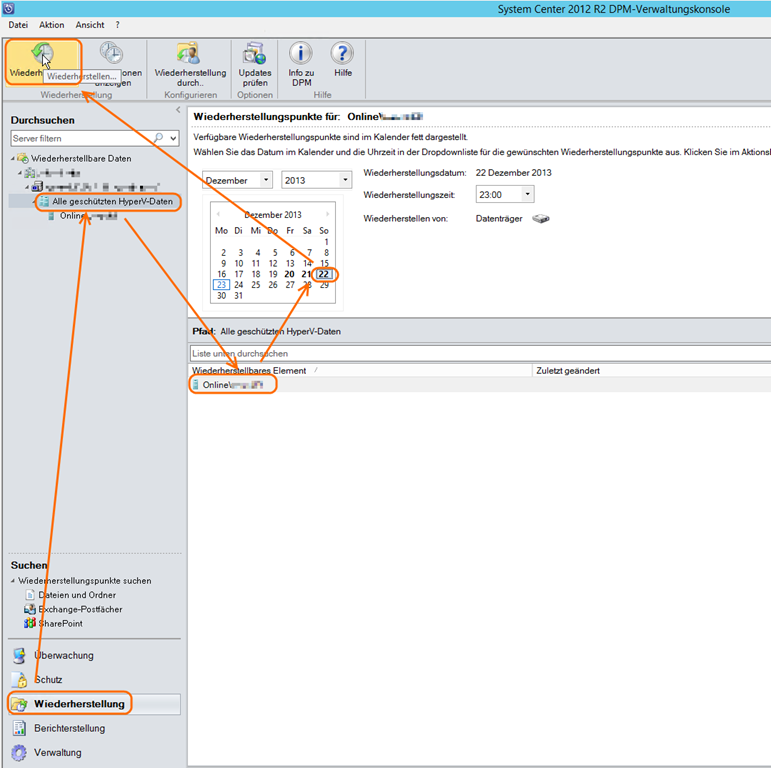Go to the Verwaltung workspace

58,752
